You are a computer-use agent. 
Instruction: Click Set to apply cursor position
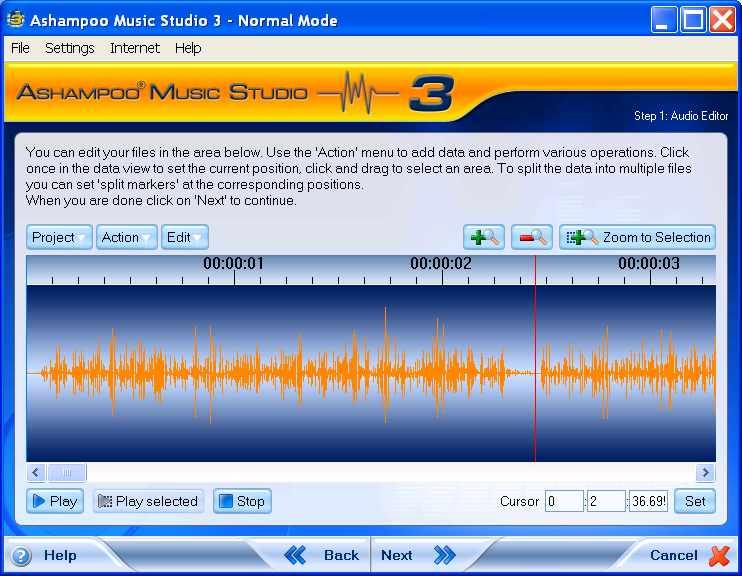[695, 501]
